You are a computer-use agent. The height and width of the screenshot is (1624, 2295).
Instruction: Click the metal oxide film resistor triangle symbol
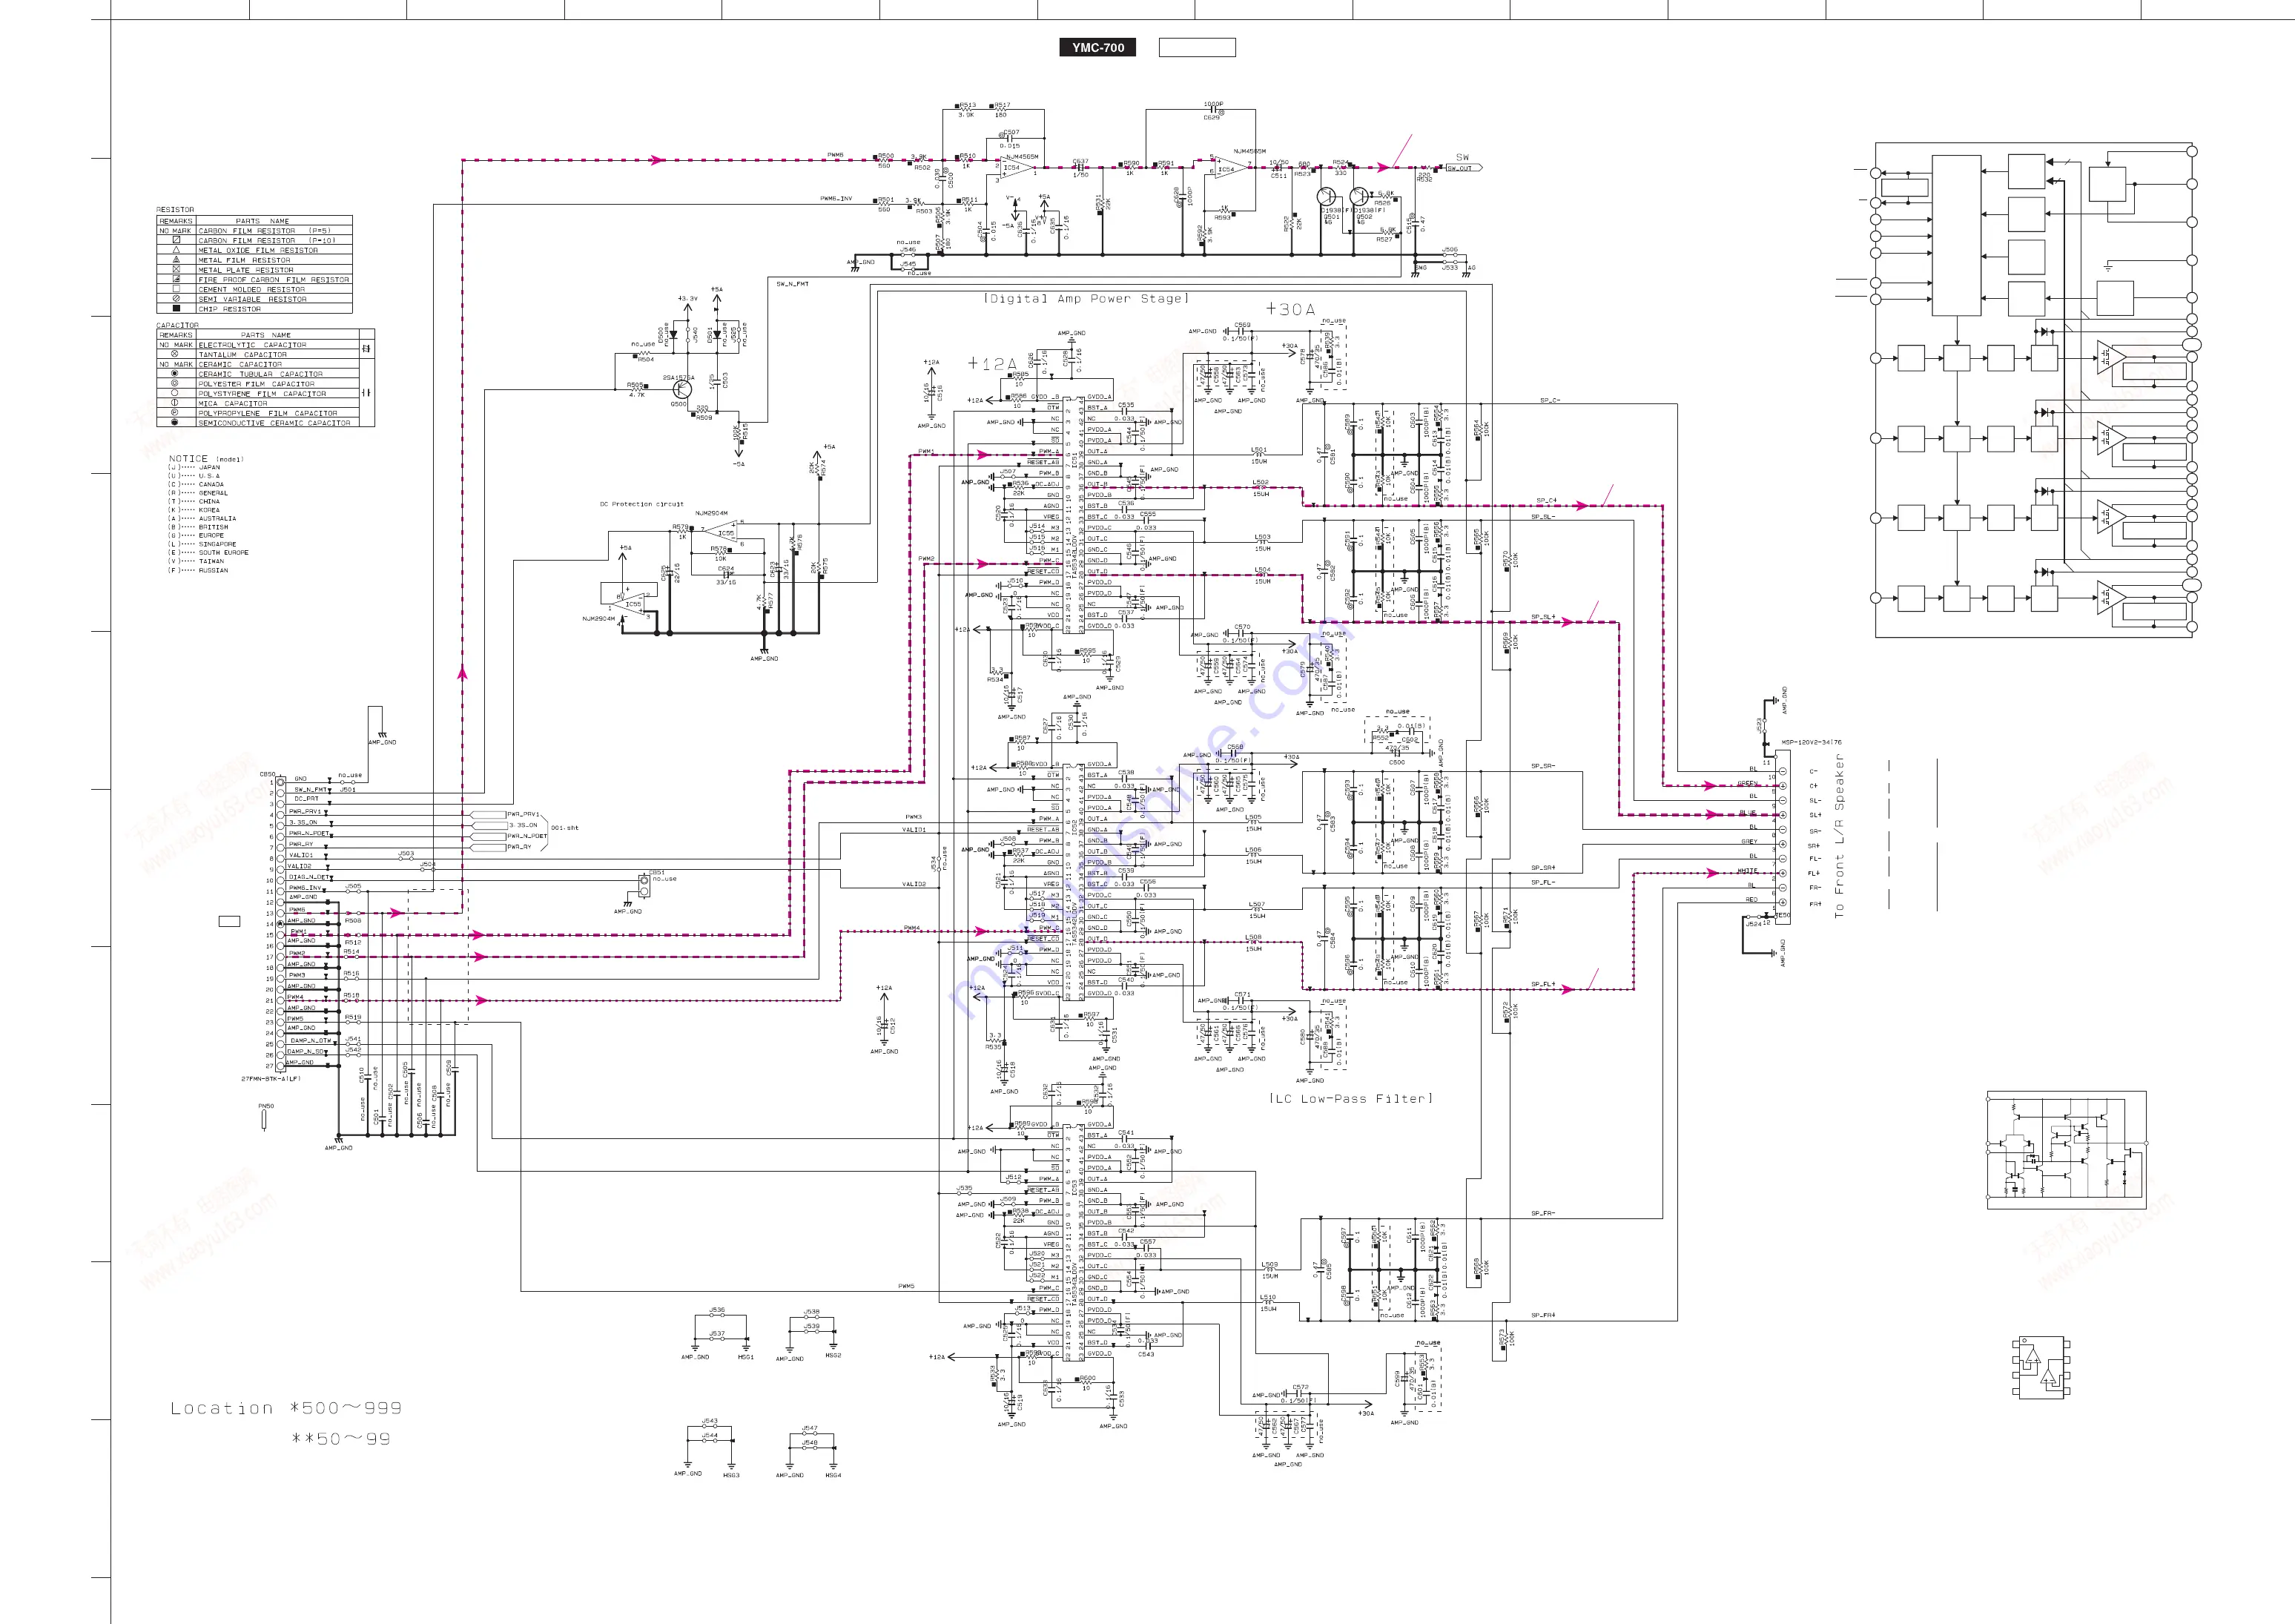(x=176, y=250)
